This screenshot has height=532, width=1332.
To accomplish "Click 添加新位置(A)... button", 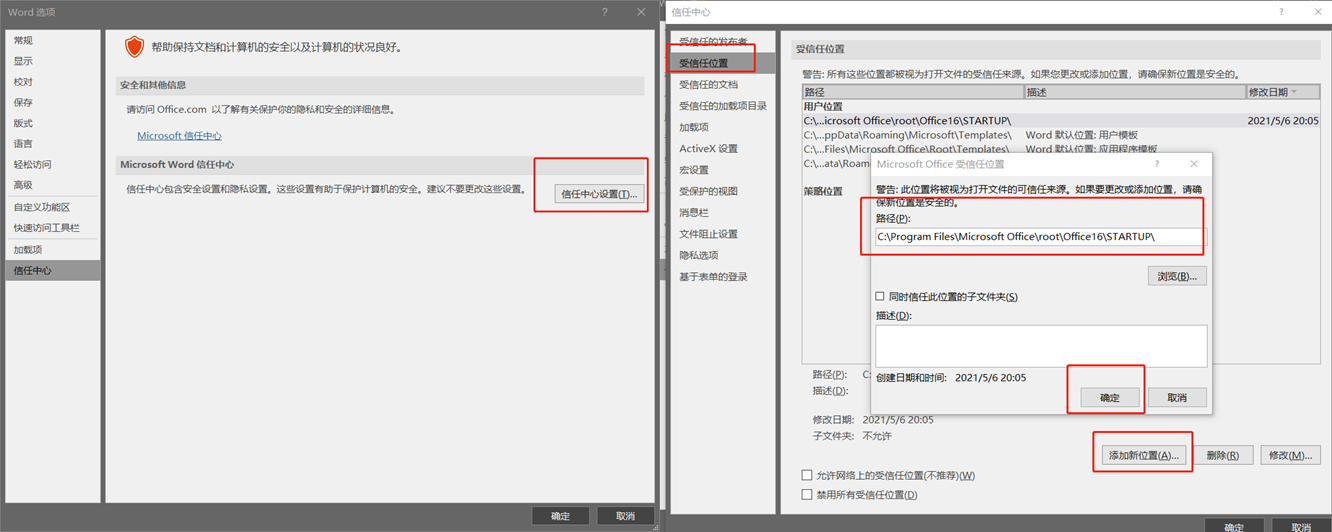I will coord(1144,455).
